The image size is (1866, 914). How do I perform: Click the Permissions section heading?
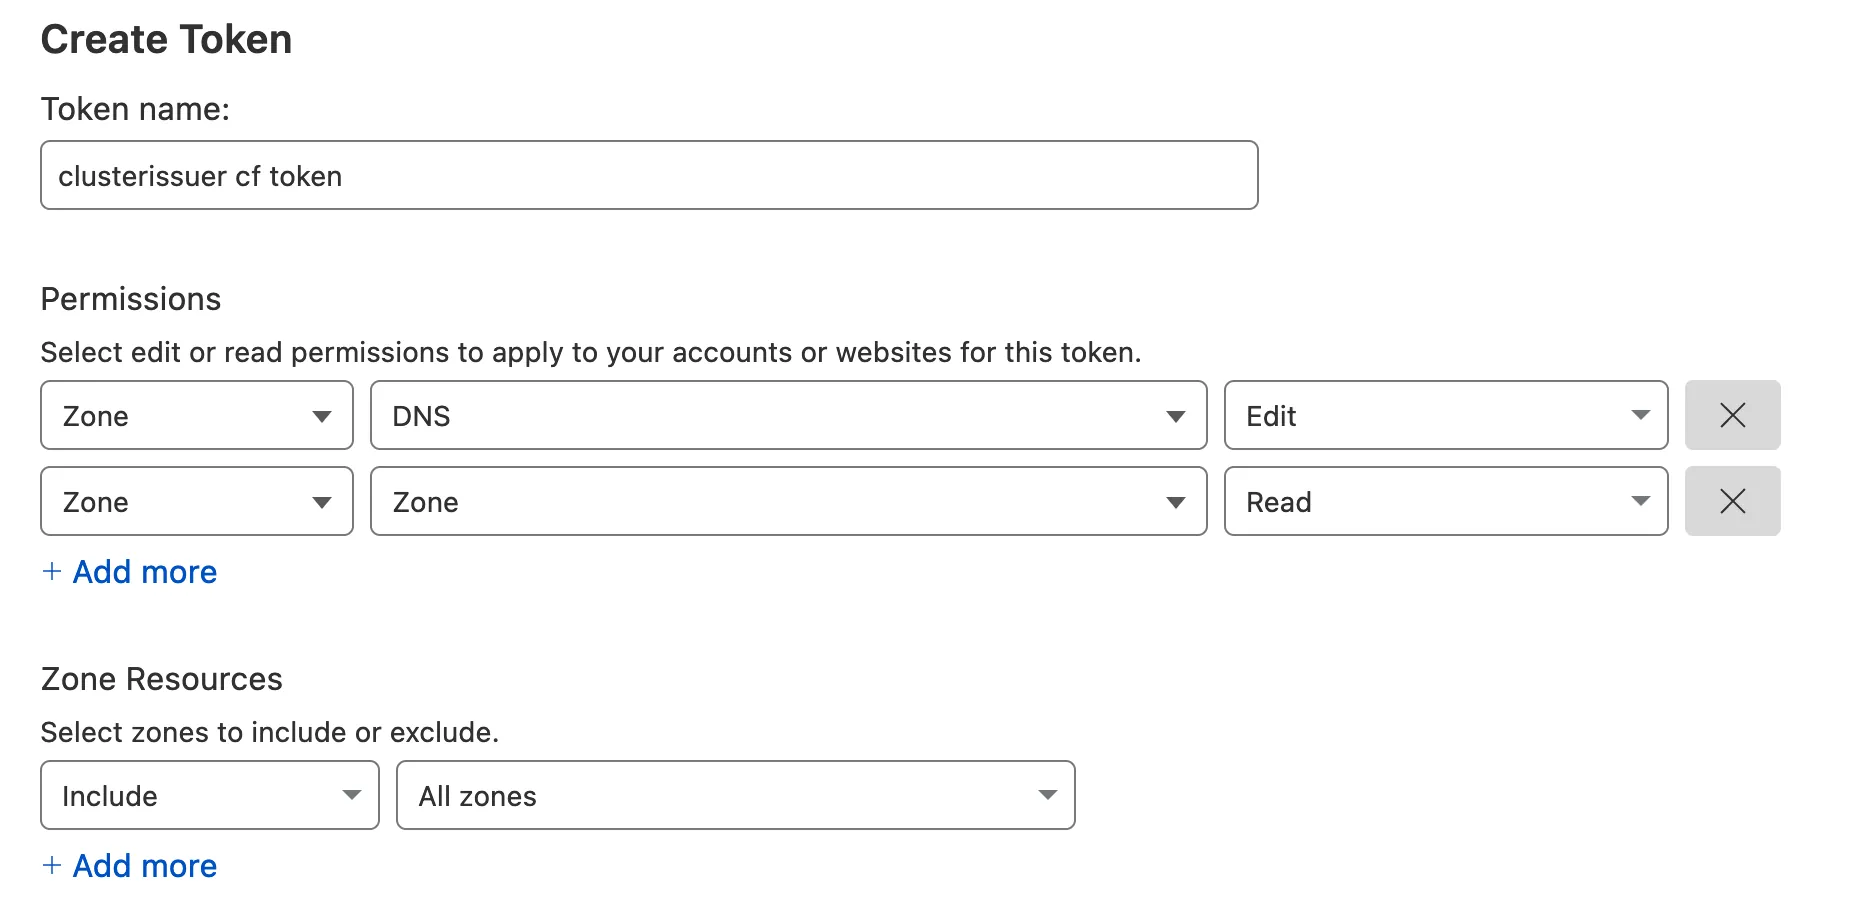coord(131,299)
